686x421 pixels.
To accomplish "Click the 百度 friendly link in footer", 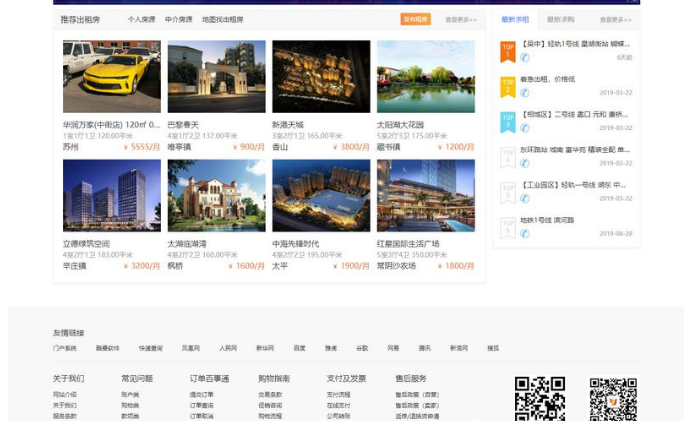I will point(299,348).
